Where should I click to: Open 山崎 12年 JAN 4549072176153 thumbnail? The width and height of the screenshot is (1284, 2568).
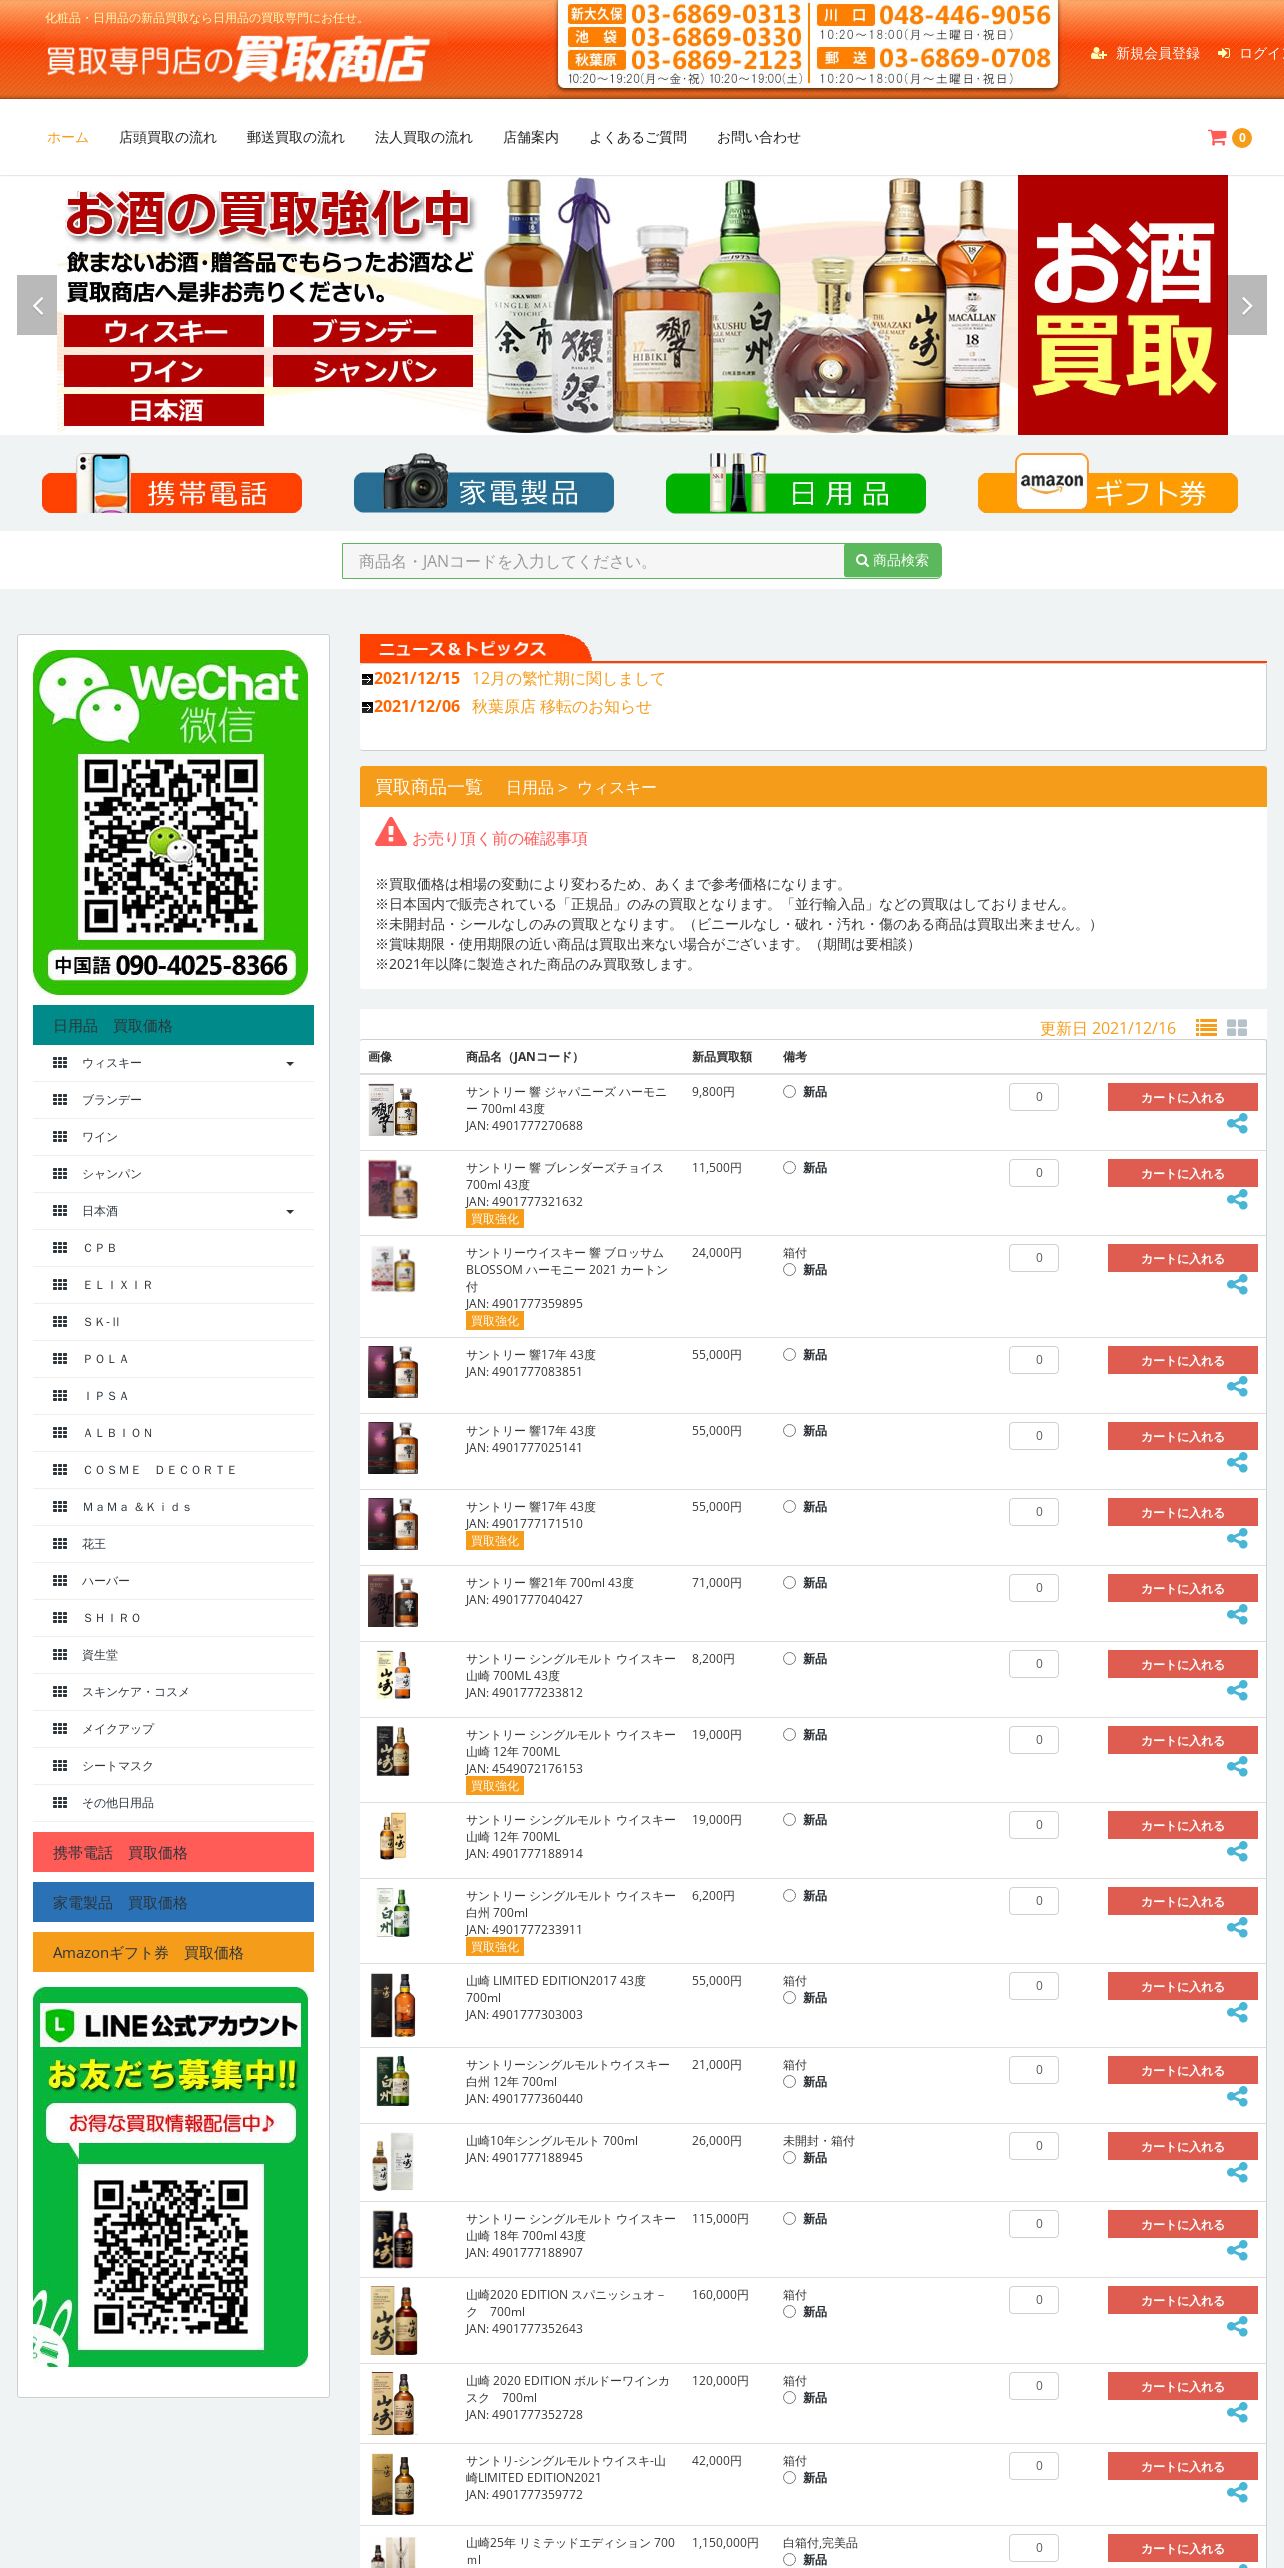393,1752
